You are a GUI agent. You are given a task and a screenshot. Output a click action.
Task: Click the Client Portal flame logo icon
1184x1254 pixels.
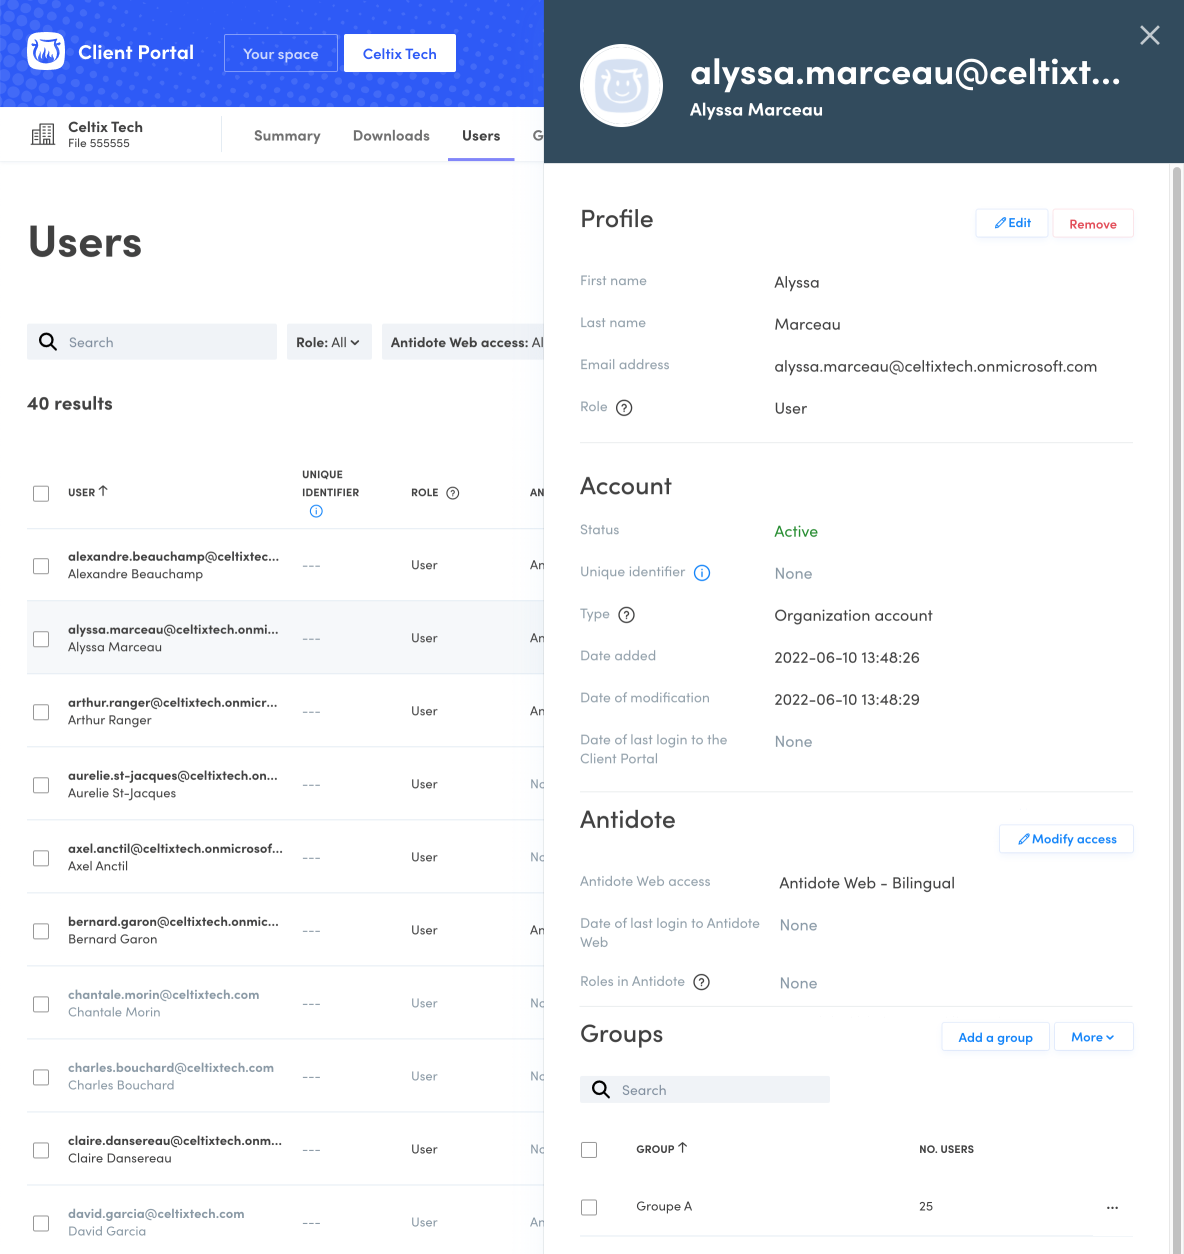[x=46, y=52]
